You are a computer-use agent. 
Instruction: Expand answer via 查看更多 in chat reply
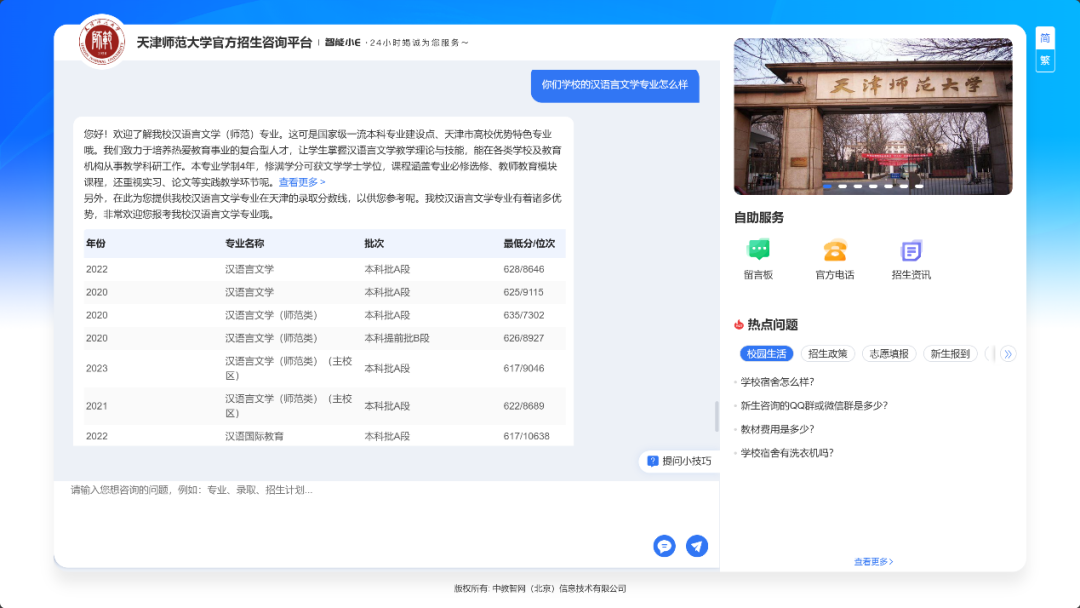[302, 182]
